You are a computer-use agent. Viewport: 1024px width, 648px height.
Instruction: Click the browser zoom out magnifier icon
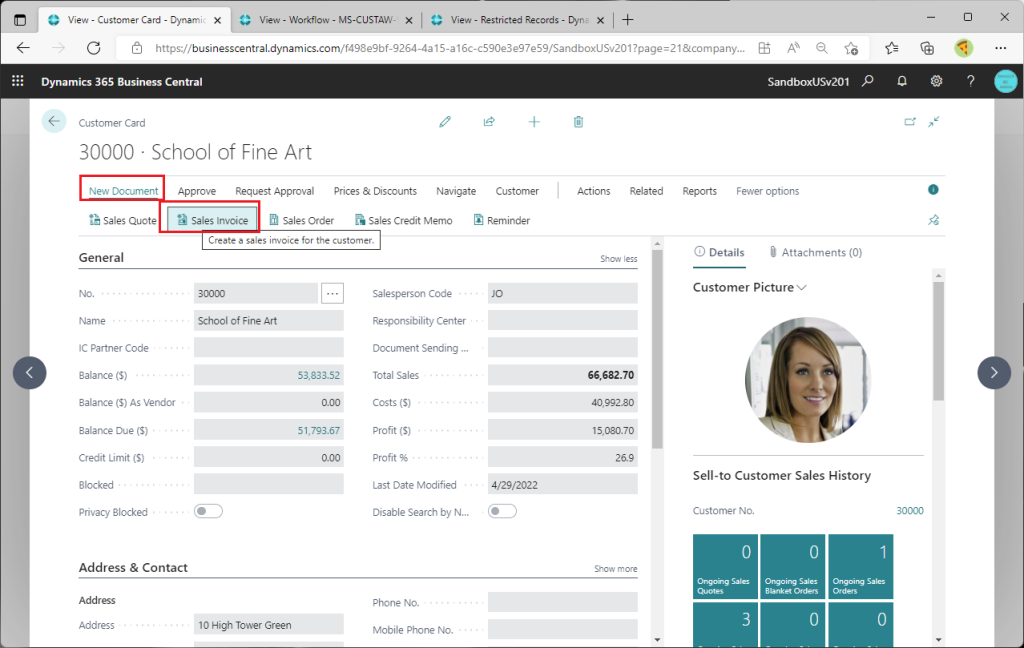(822, 48)
